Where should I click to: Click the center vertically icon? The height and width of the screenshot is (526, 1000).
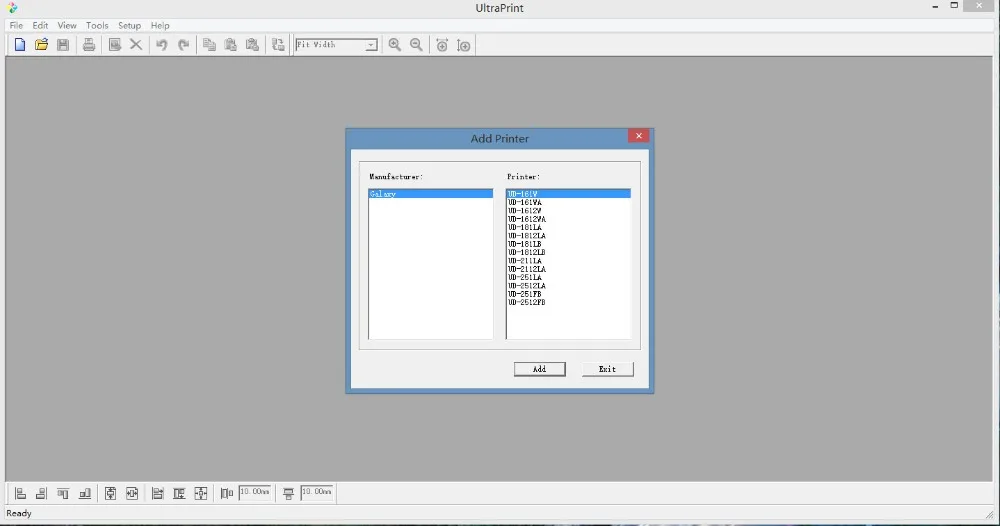(x=110, y=493)
